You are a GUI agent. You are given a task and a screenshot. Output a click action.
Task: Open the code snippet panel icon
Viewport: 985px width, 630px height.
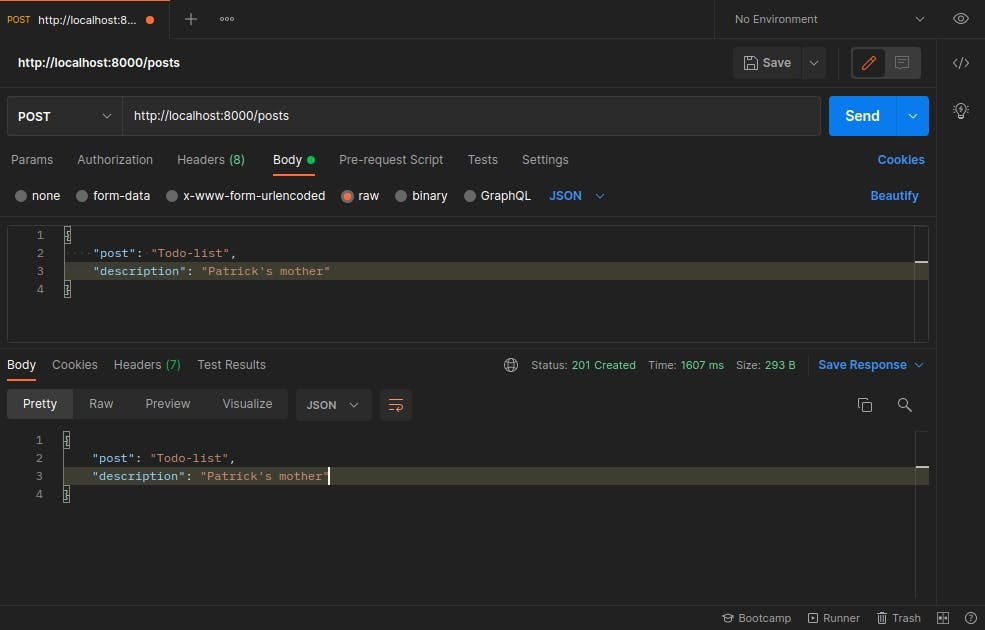(x=961, y=63)
